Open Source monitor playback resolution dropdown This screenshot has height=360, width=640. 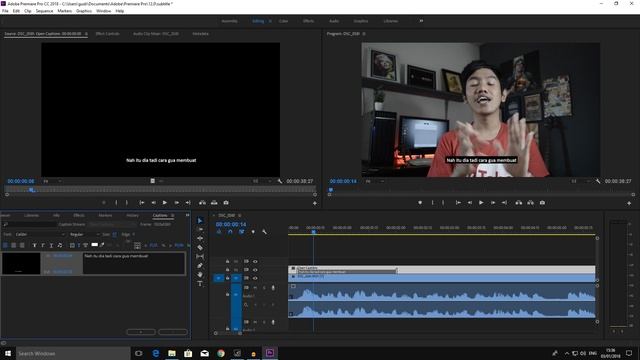tap(262, 181)
